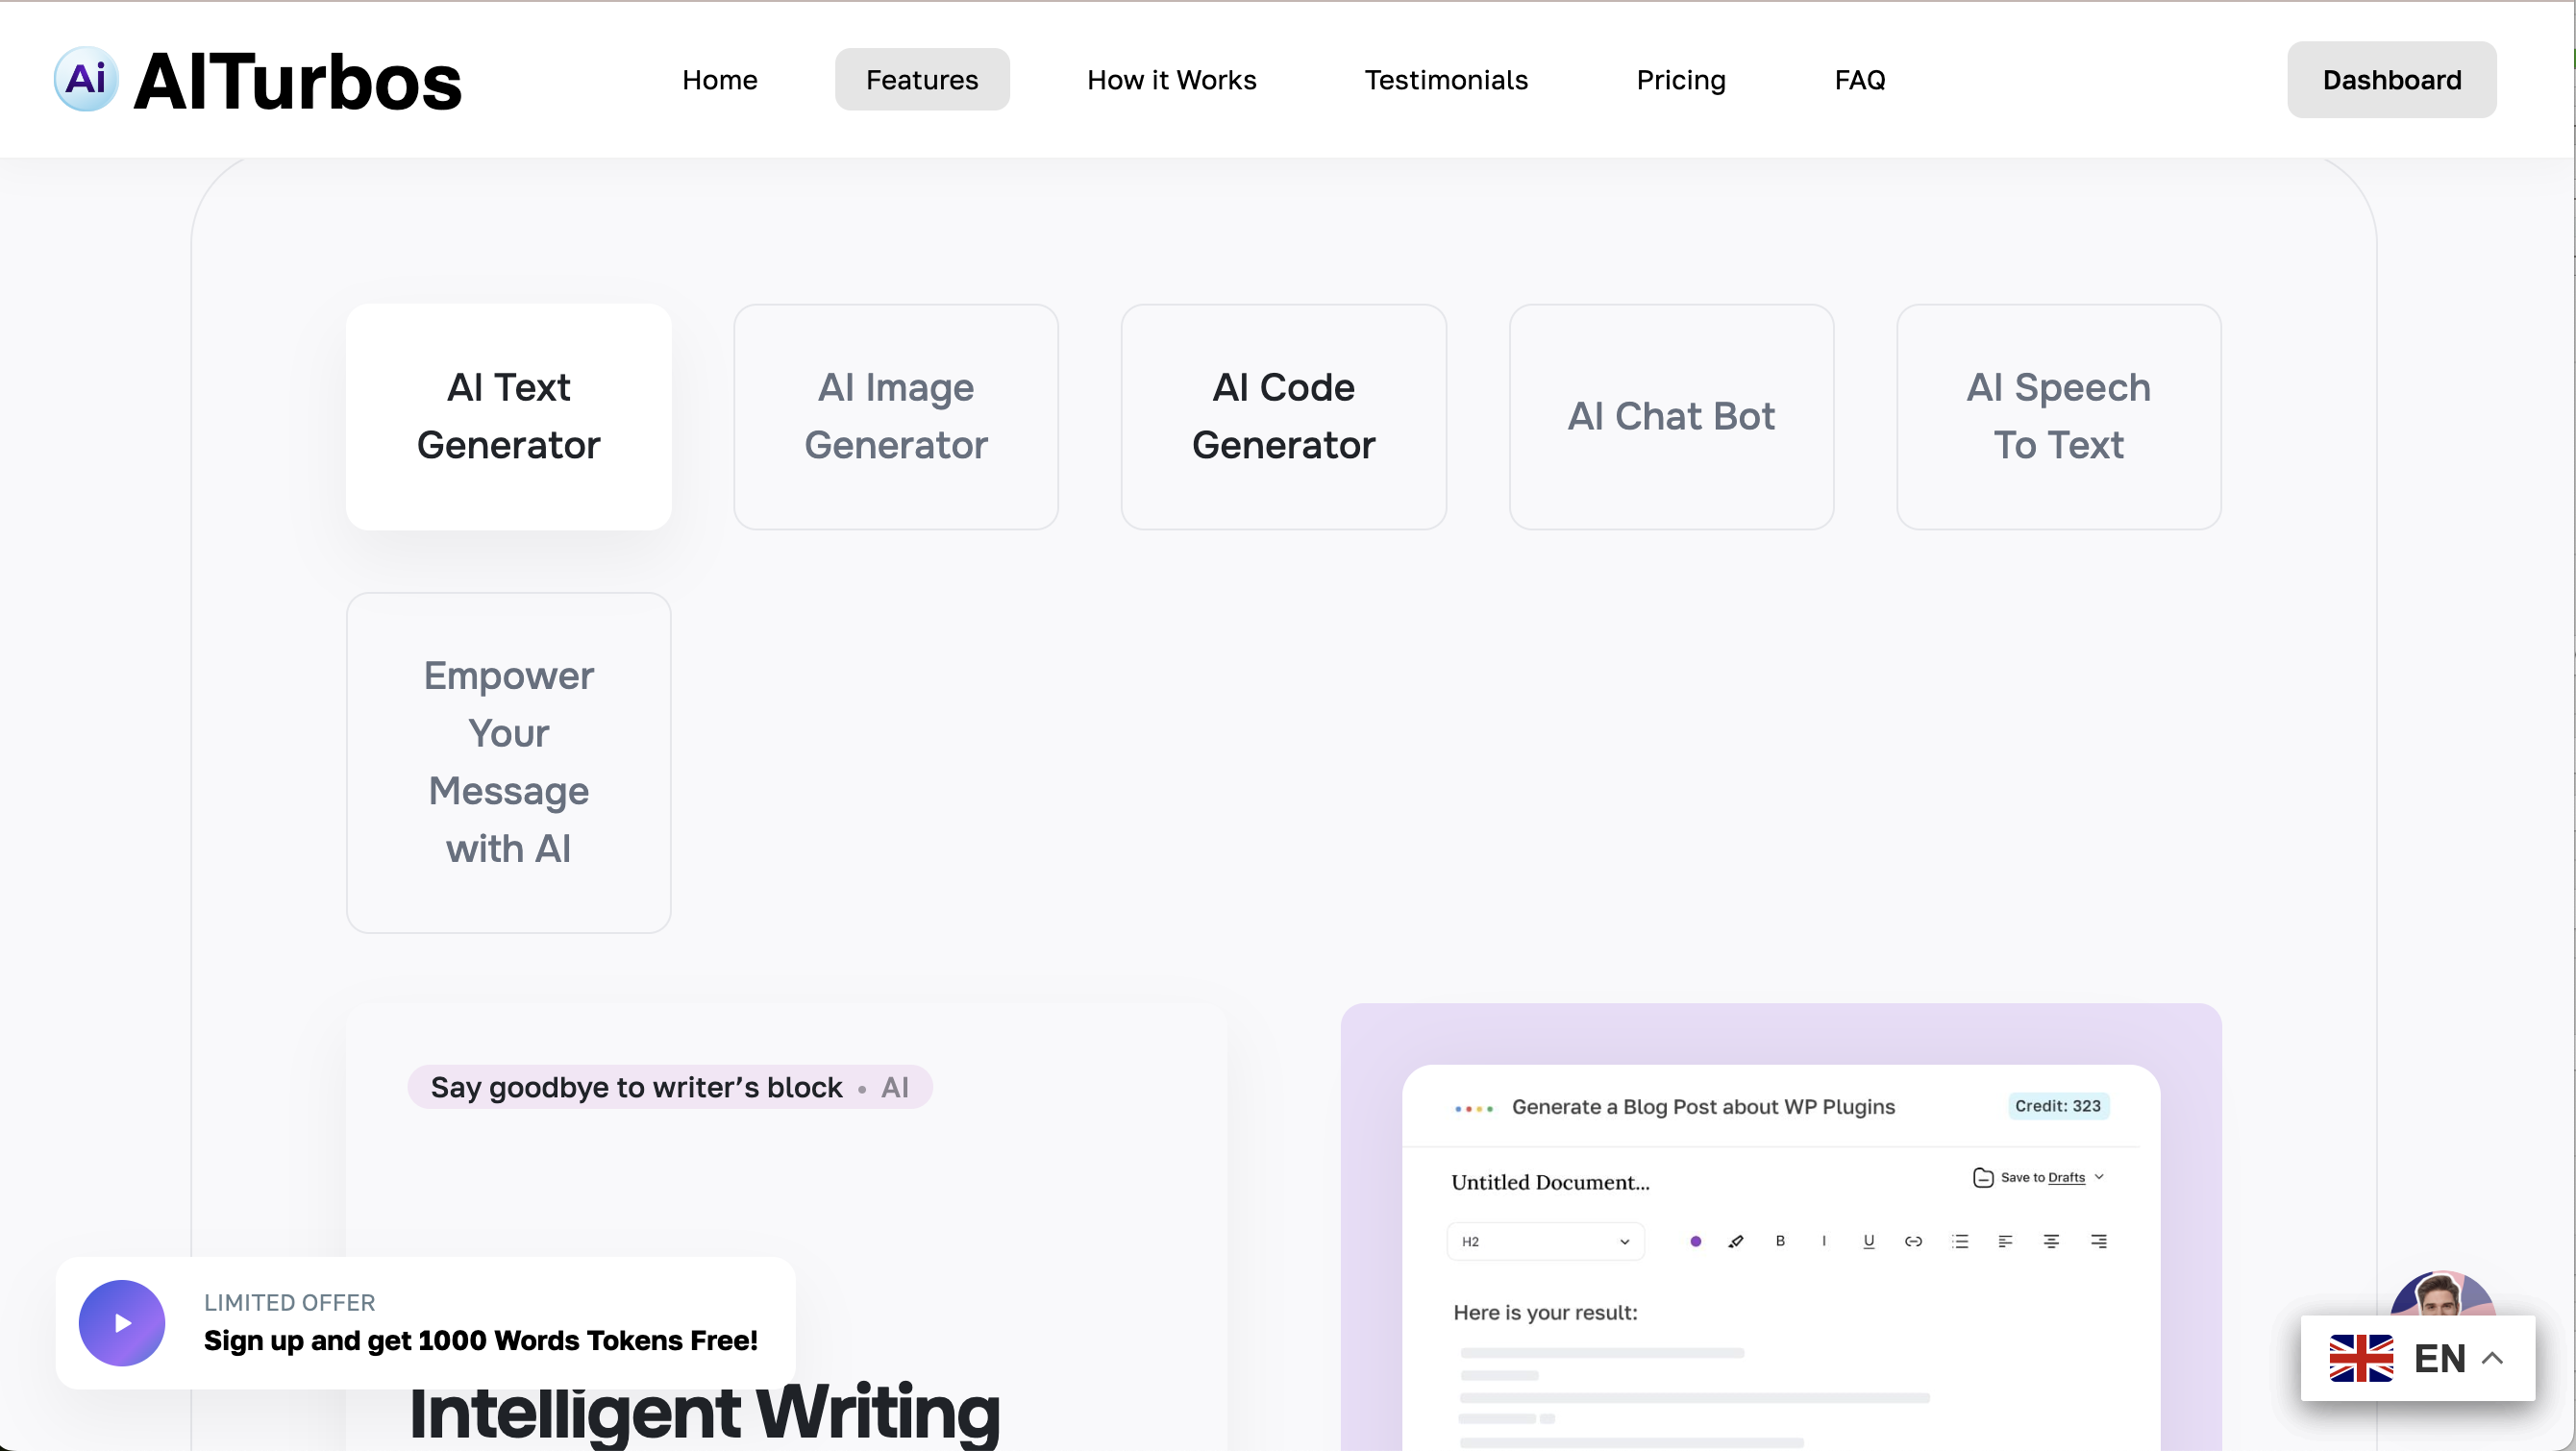Center align text in editor toolbar
The height and width of the screenshot is (1451, 2576).
coord(2051,1241)
